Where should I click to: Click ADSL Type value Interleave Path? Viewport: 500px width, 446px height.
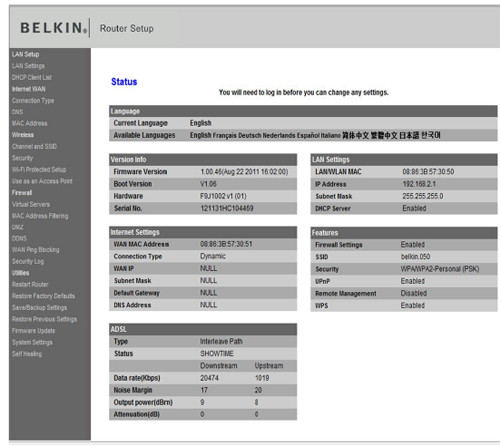(221, 341)
